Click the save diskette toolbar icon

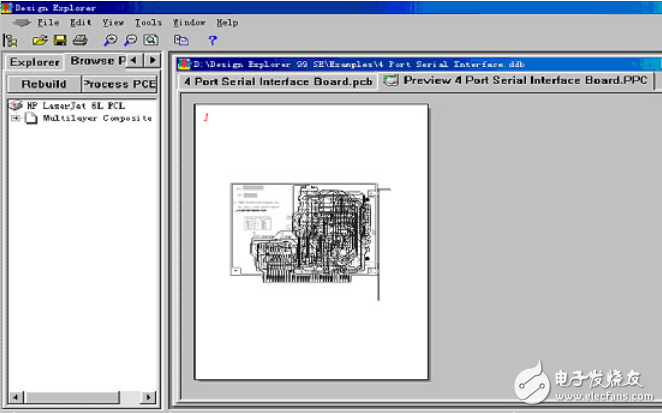[60, 40]
